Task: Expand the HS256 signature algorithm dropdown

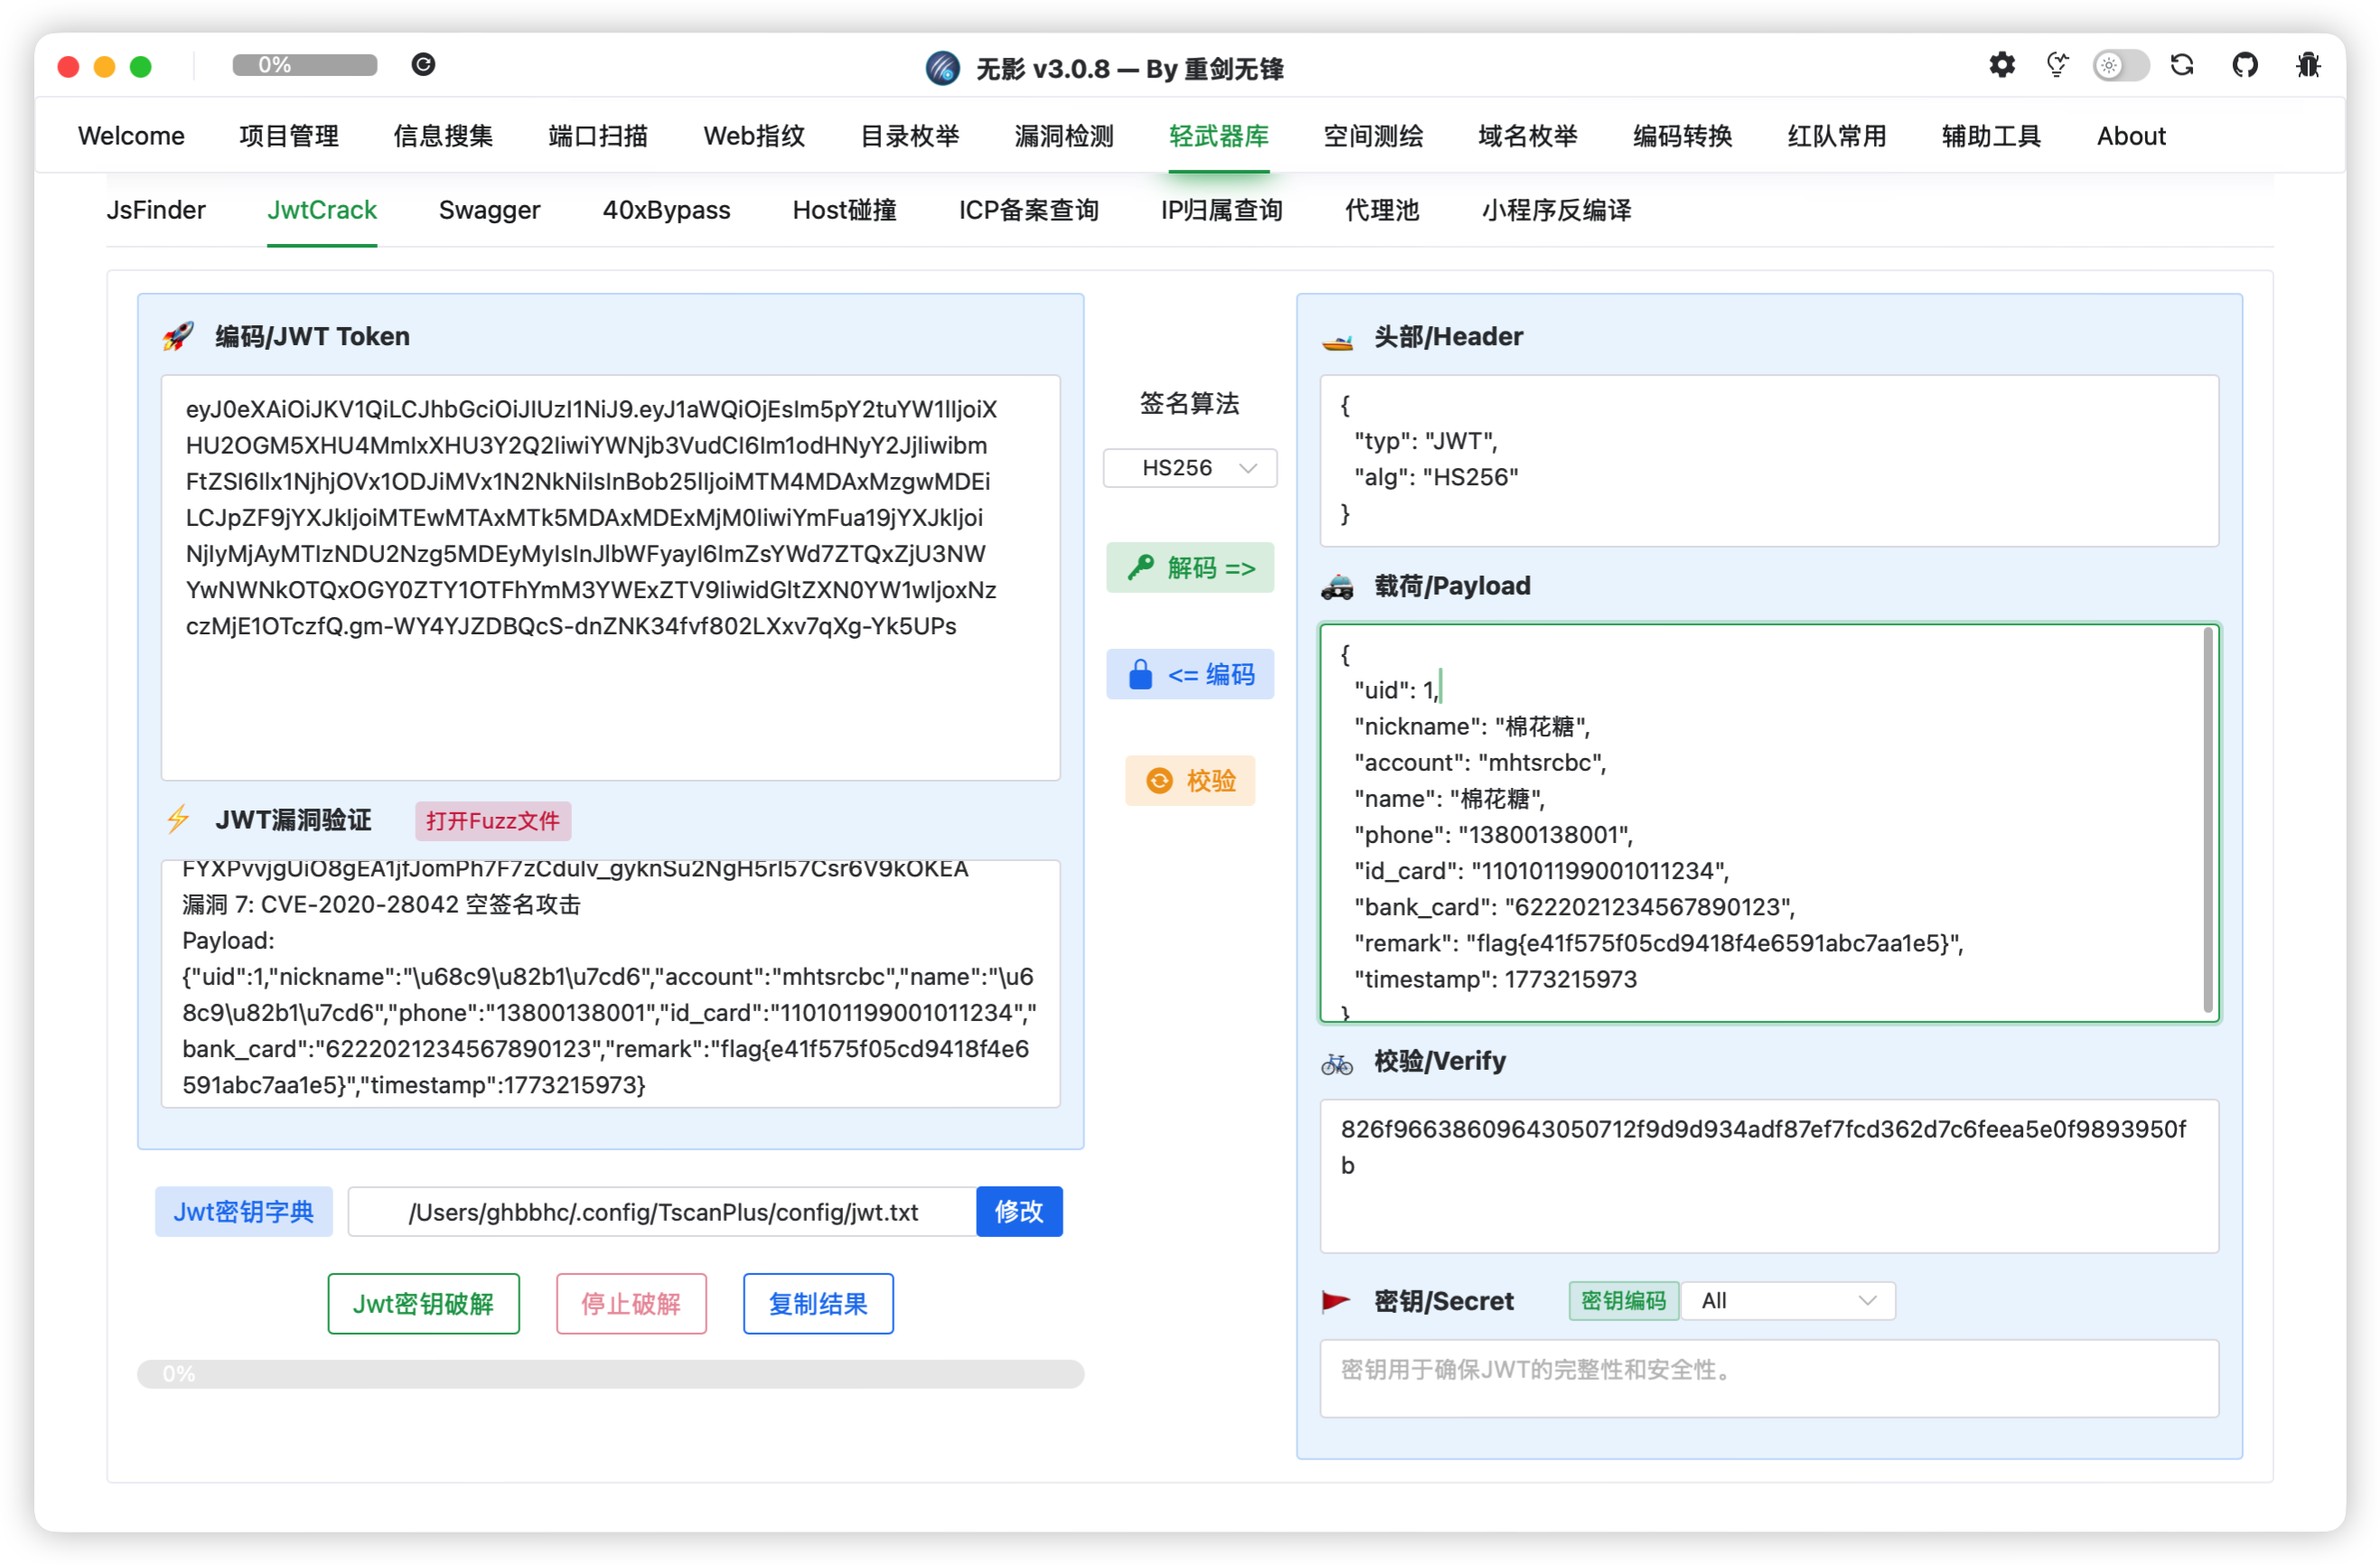Action: pos(1189,468)
